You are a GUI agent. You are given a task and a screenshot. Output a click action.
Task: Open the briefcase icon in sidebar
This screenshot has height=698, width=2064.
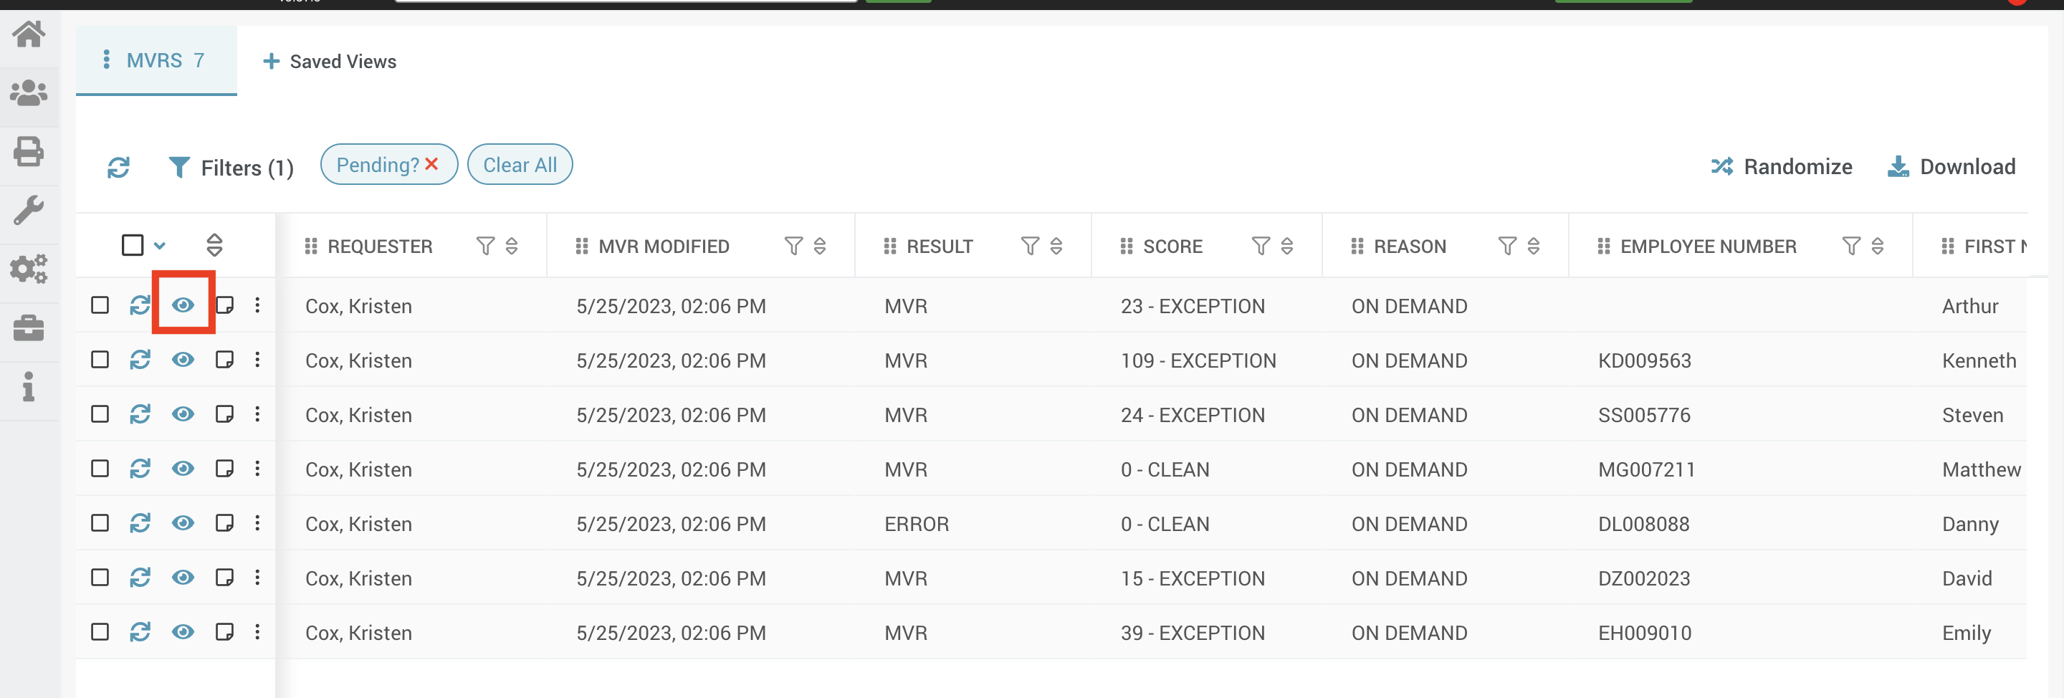(x=29, y=328)
